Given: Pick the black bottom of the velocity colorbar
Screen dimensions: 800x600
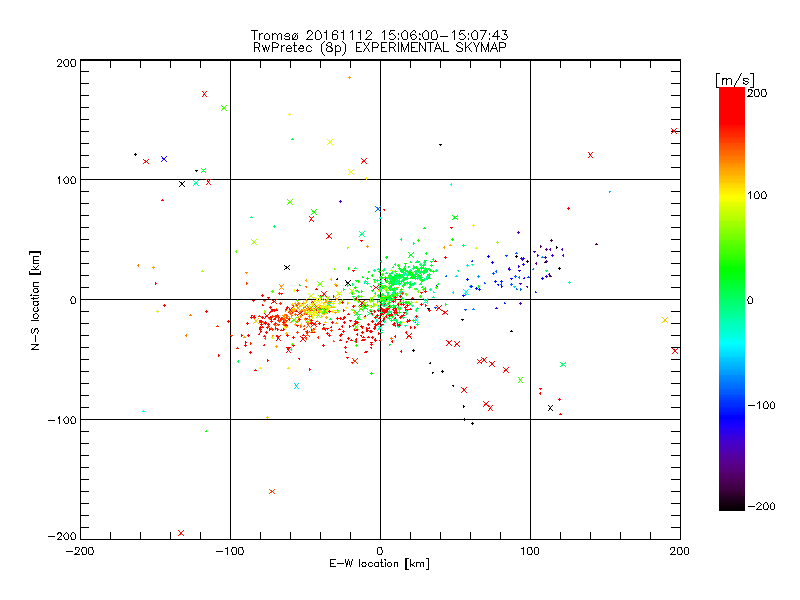Looking at the screenshot, I should (x=732, y=504).
